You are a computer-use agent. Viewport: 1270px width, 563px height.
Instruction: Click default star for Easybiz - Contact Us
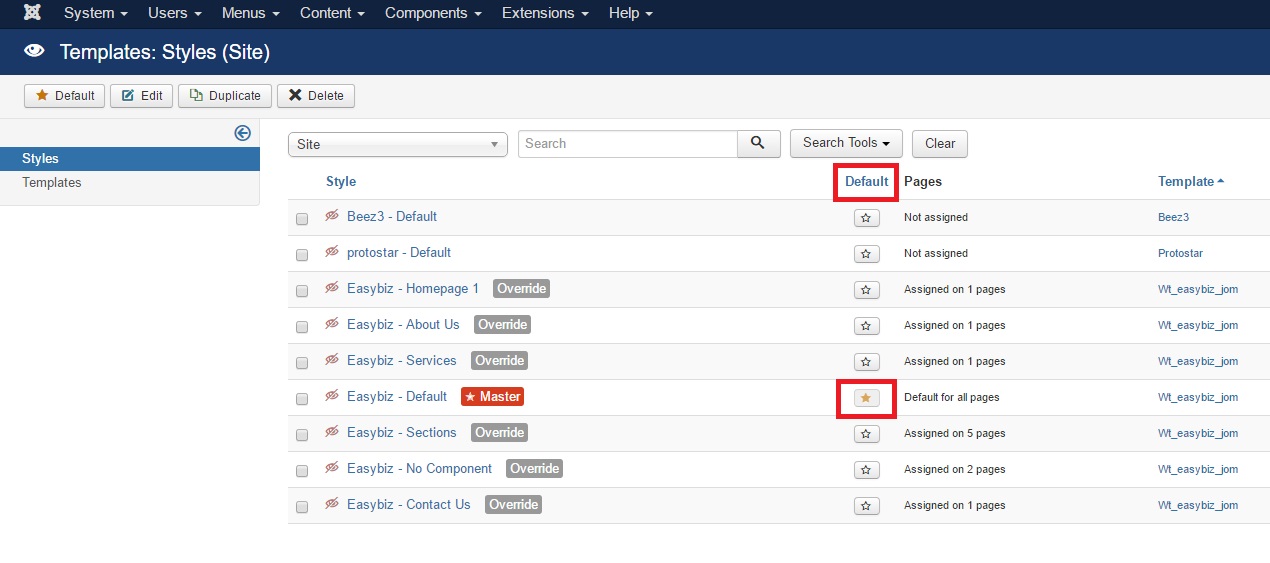coord(867,505)
